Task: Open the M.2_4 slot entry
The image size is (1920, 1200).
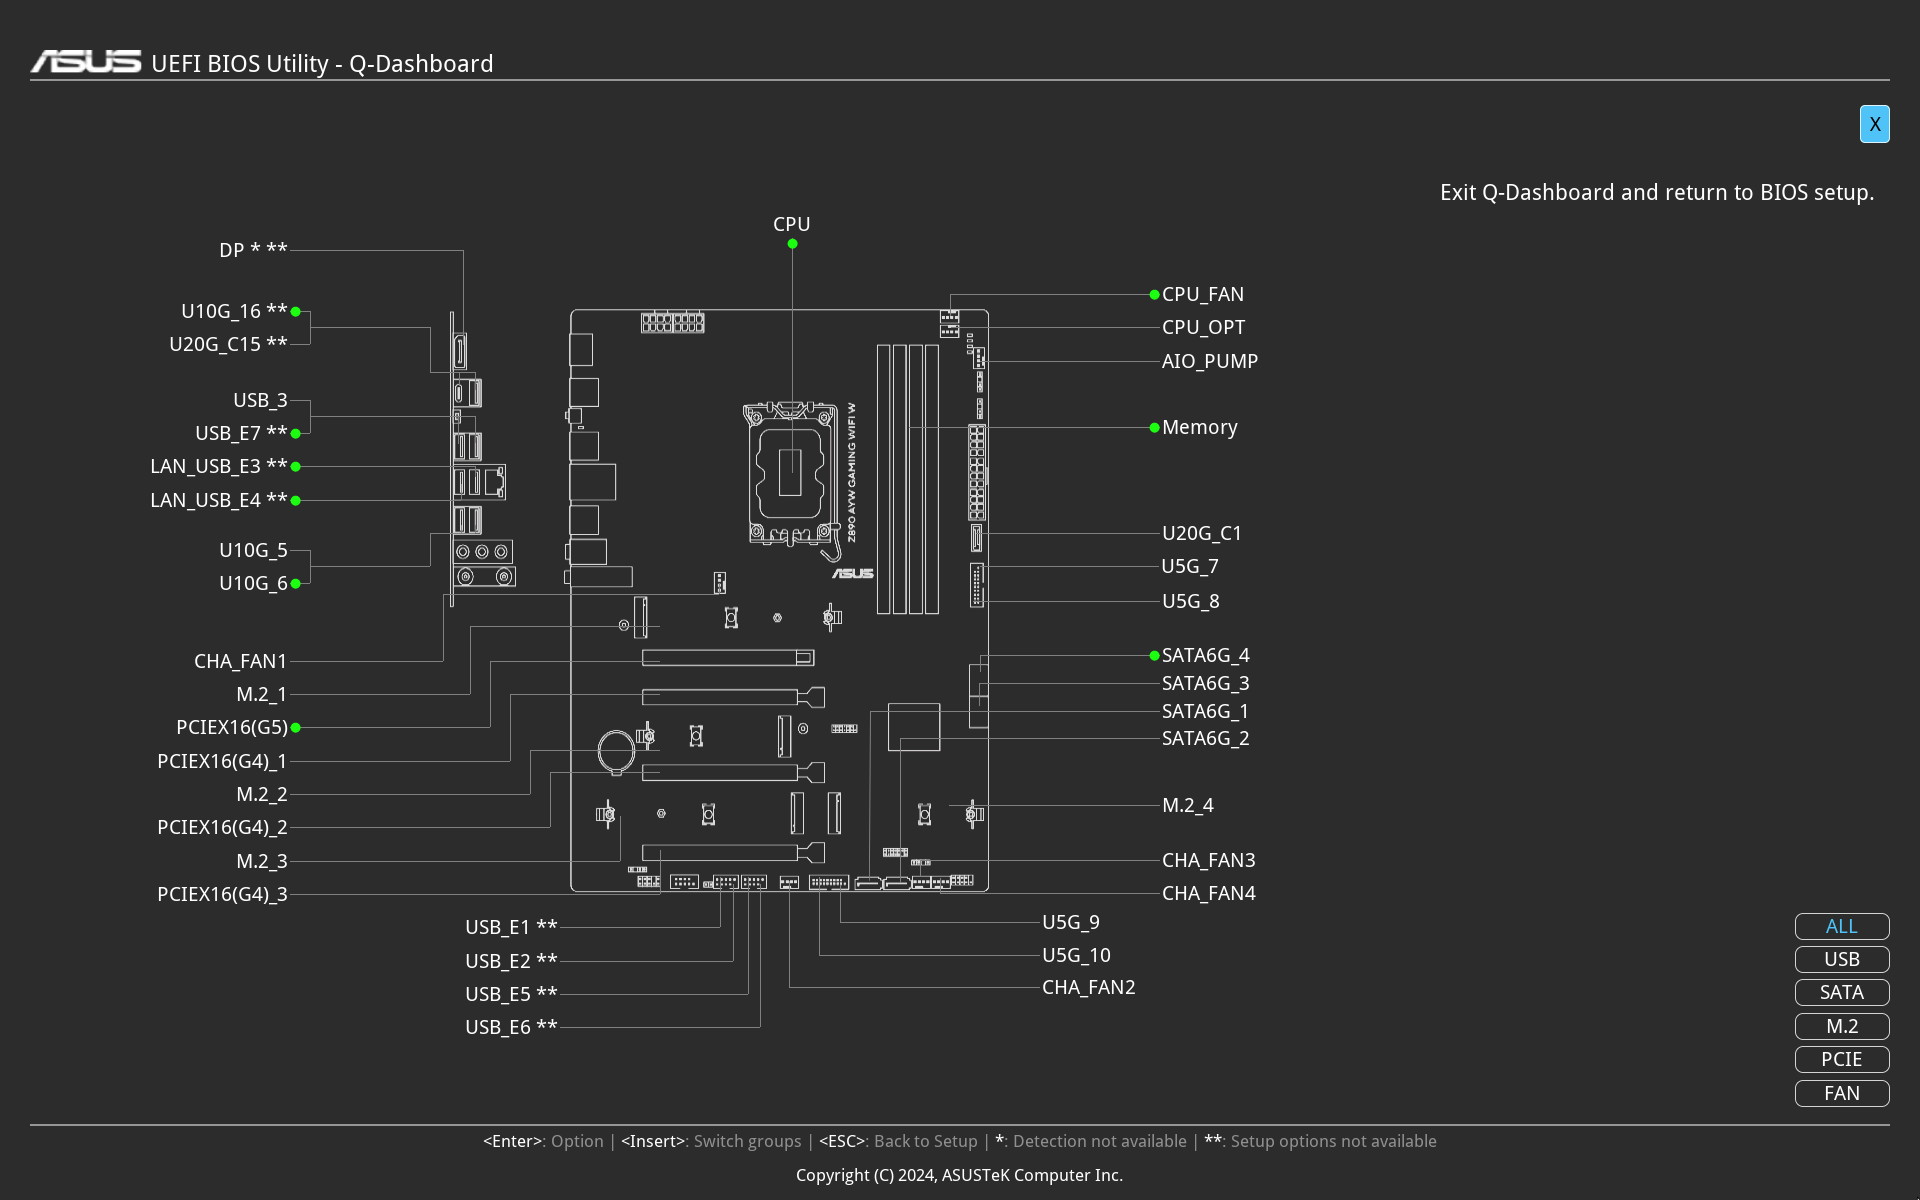Action: point(1187,805)
